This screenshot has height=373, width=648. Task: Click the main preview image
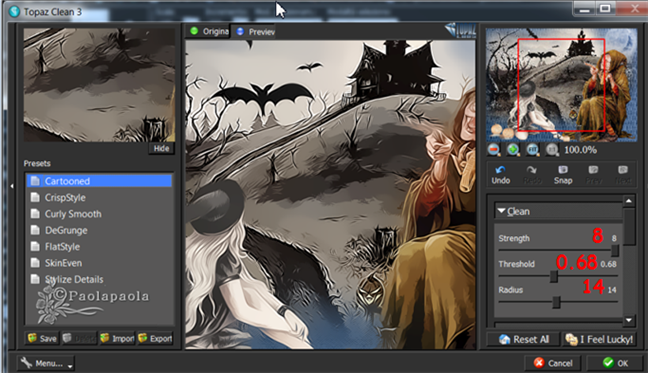(x=330, y=194)
